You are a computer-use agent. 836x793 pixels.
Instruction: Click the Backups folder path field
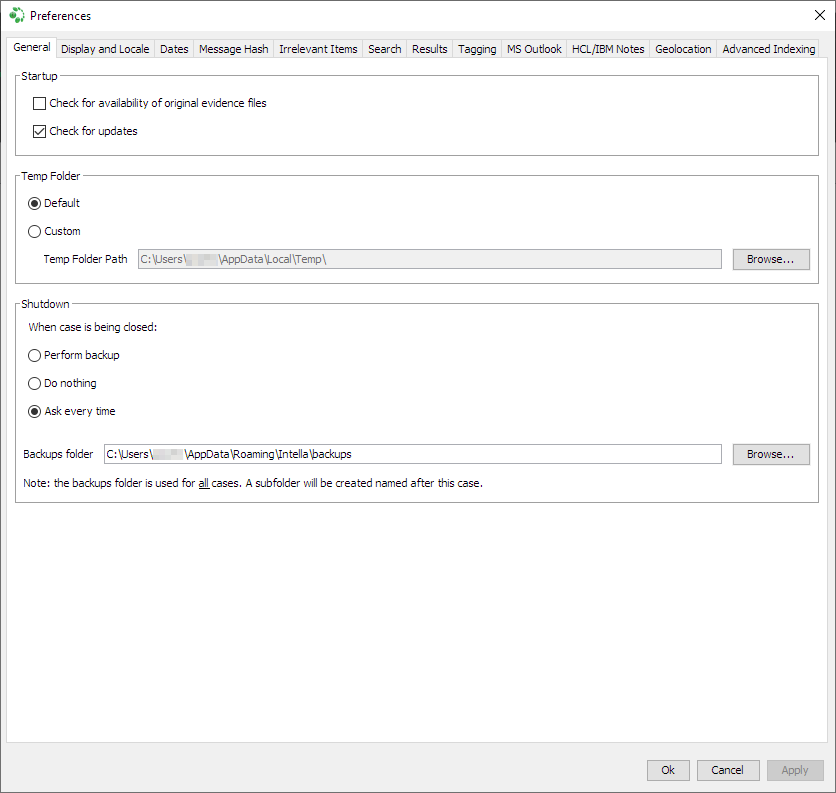pos(412,454)
